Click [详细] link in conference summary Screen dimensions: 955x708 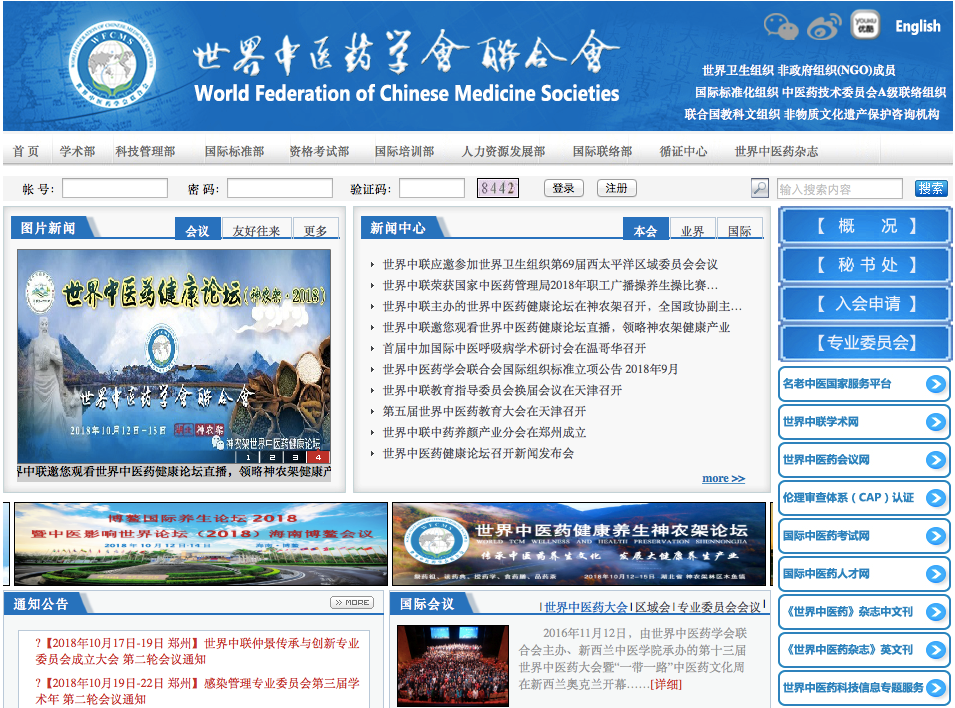tap(666, 684)
